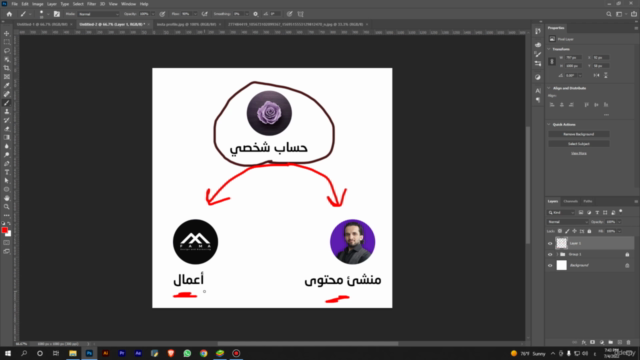
Task: Add a layer style with fx icon
Action: click(584, 342)
